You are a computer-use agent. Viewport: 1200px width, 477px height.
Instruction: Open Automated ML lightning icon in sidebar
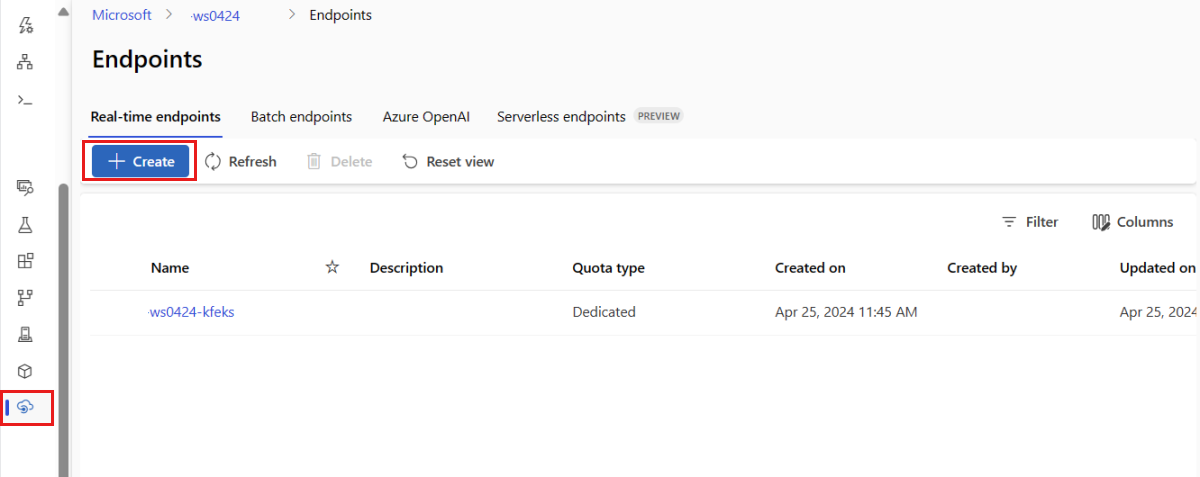pyautogui.click(x=26, y=25)
